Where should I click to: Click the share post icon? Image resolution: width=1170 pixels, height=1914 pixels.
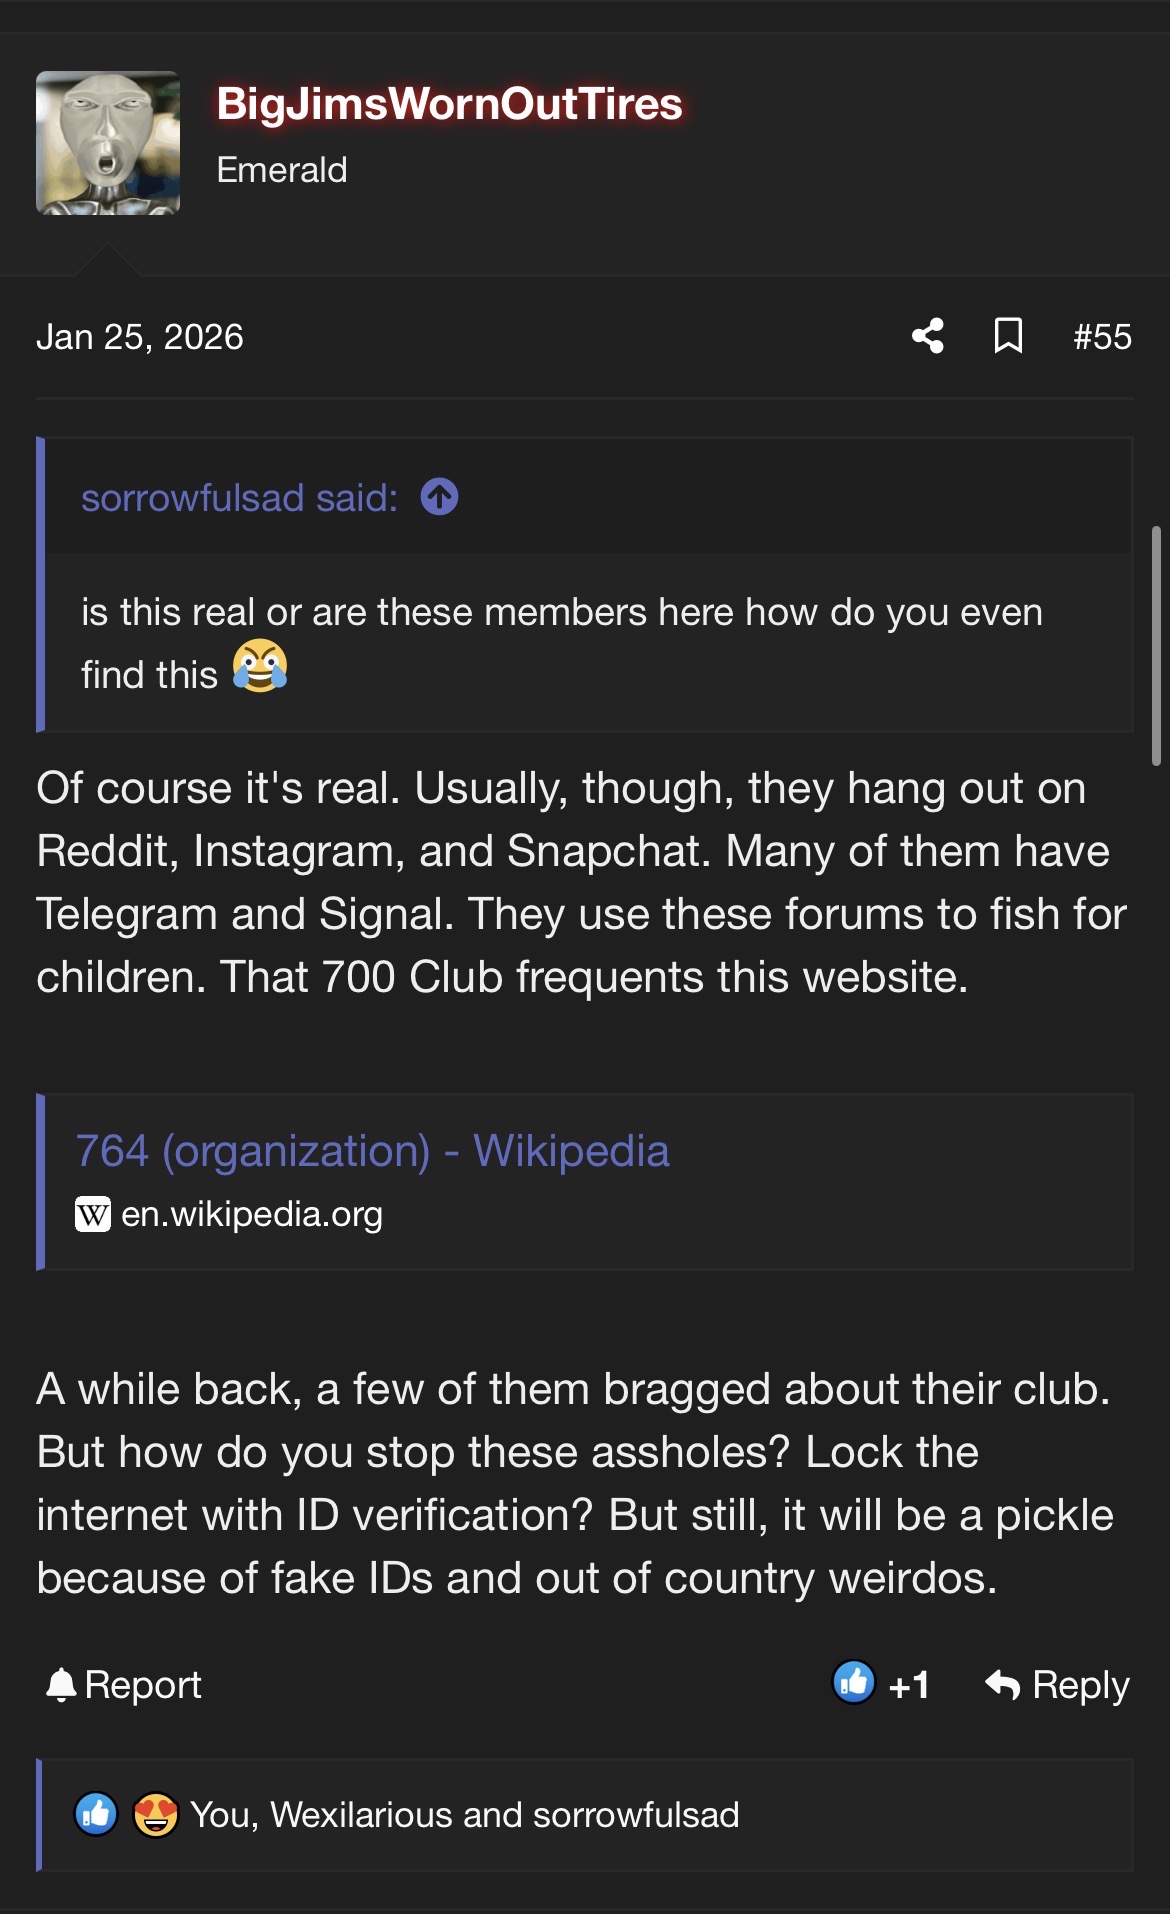928,336
